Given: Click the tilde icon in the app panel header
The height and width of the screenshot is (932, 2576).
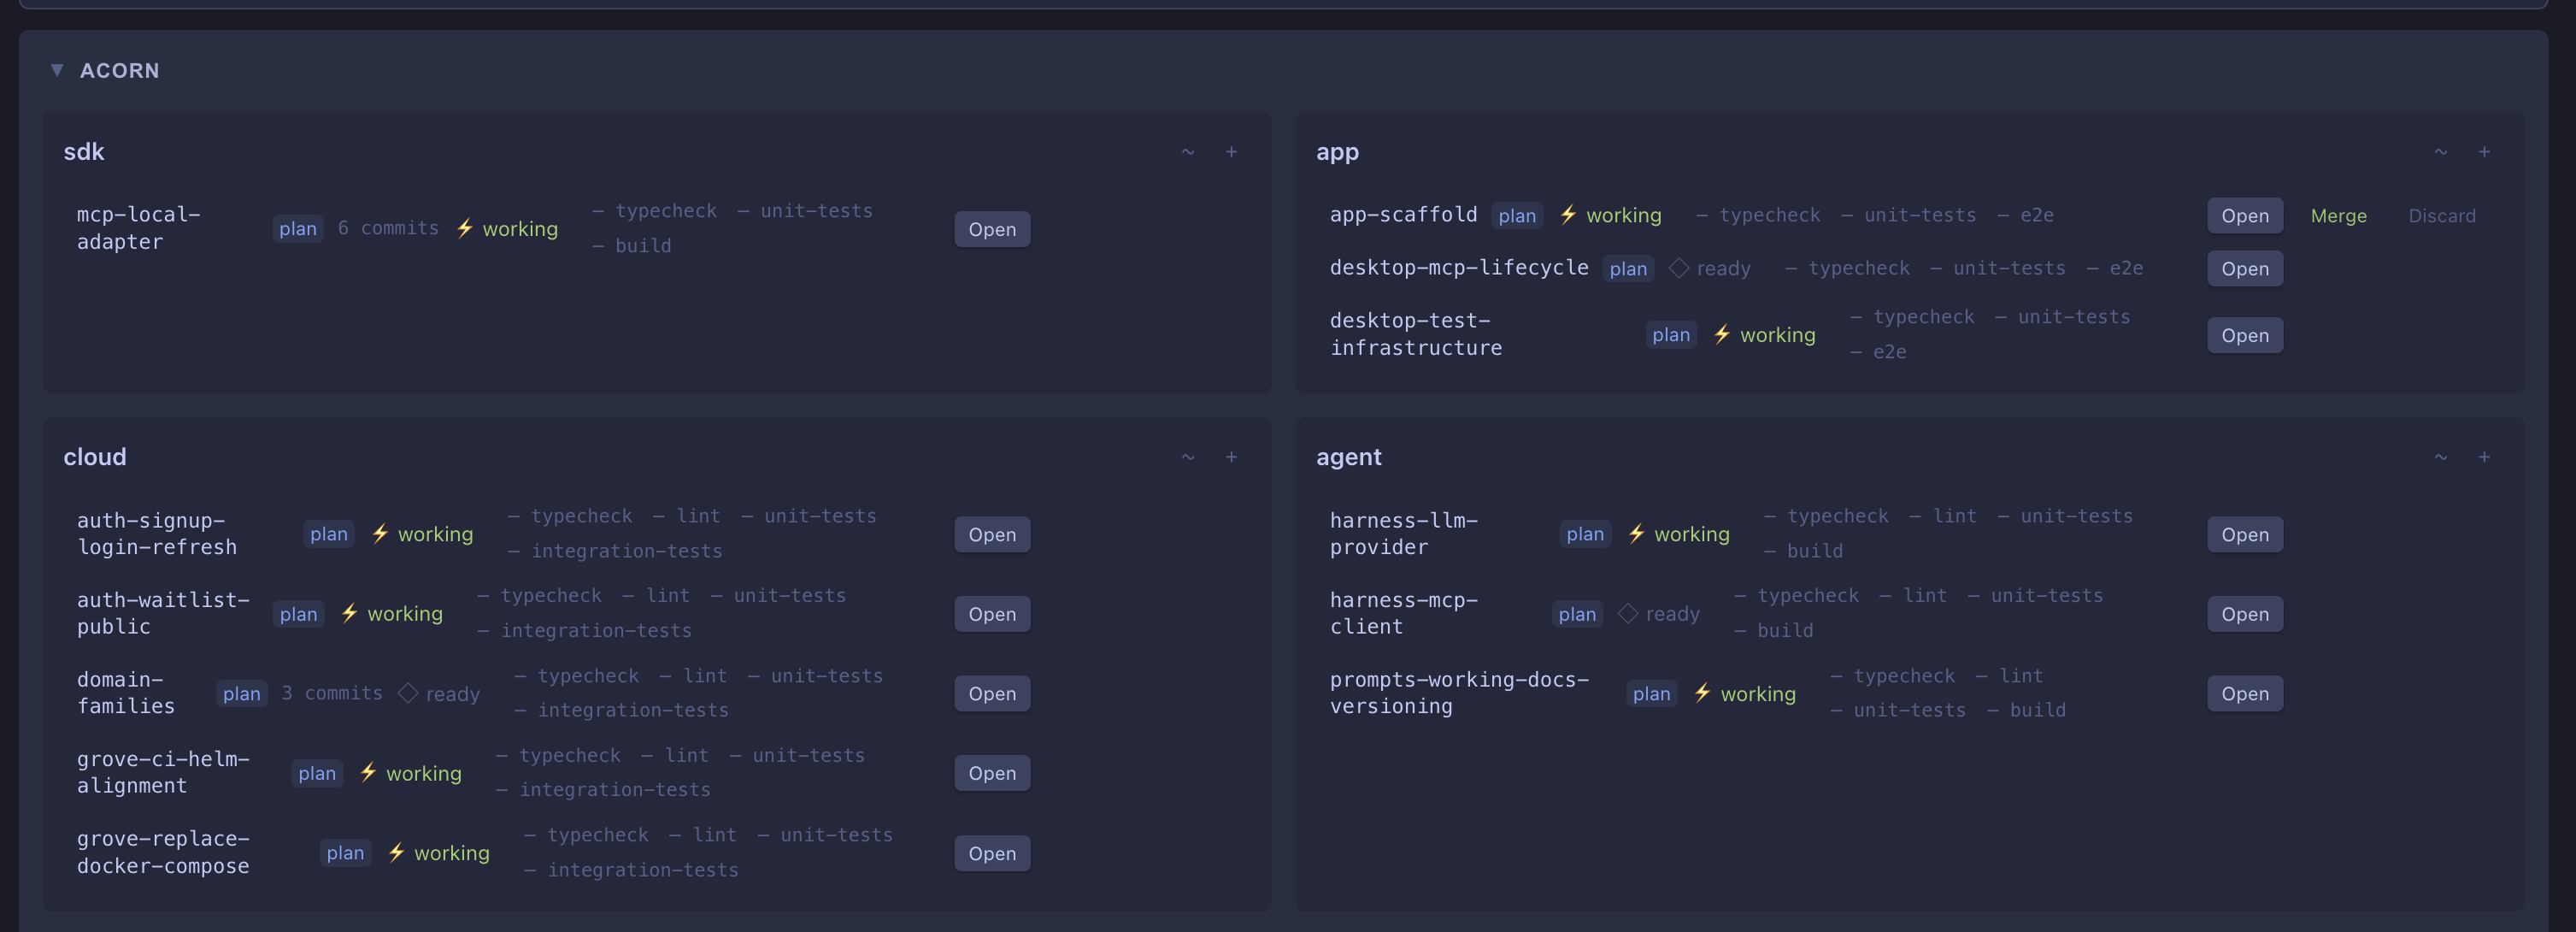Looking at the screenshot, I should point(2440,152).
